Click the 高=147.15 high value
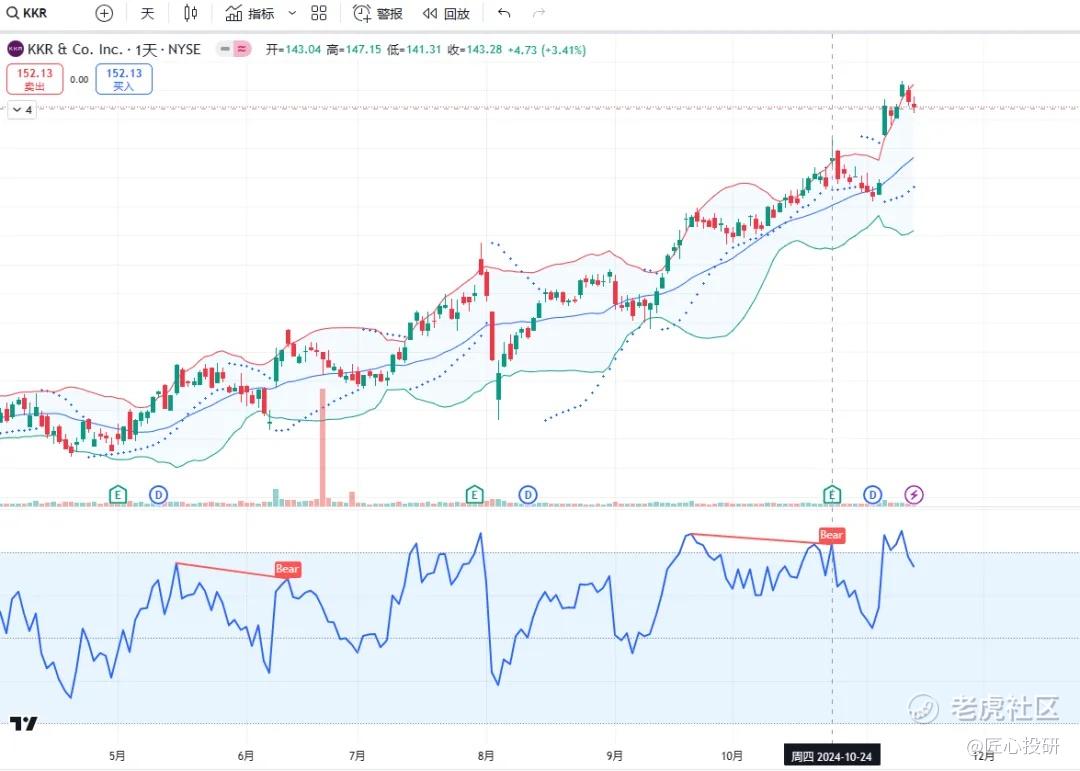Image resolution: width=1080 pixels, height=771 pixels. pos(353,50)
